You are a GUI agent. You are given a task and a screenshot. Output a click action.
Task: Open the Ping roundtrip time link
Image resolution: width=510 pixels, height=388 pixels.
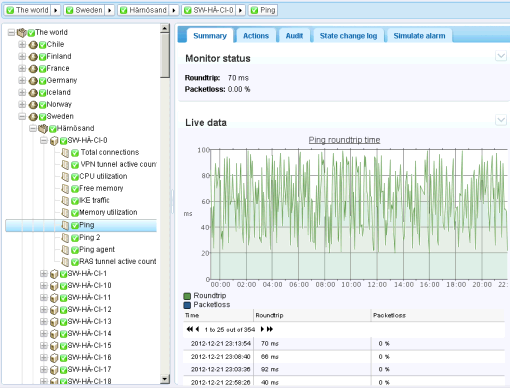[x=344, y=140]
